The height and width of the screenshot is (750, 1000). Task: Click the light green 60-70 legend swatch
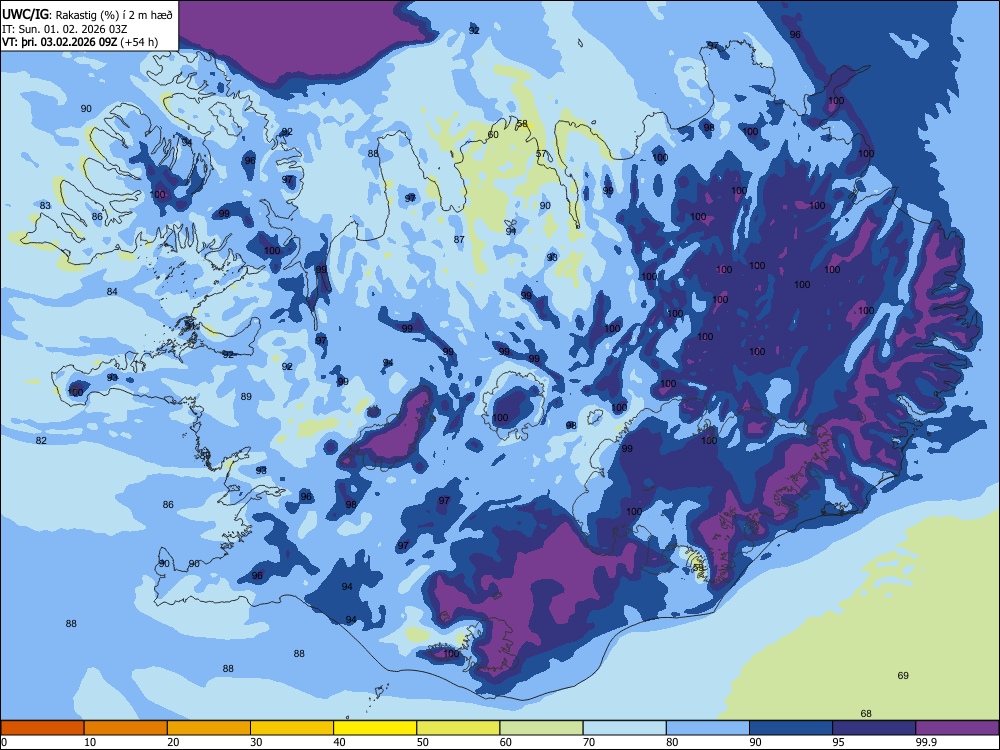(541, 728)
